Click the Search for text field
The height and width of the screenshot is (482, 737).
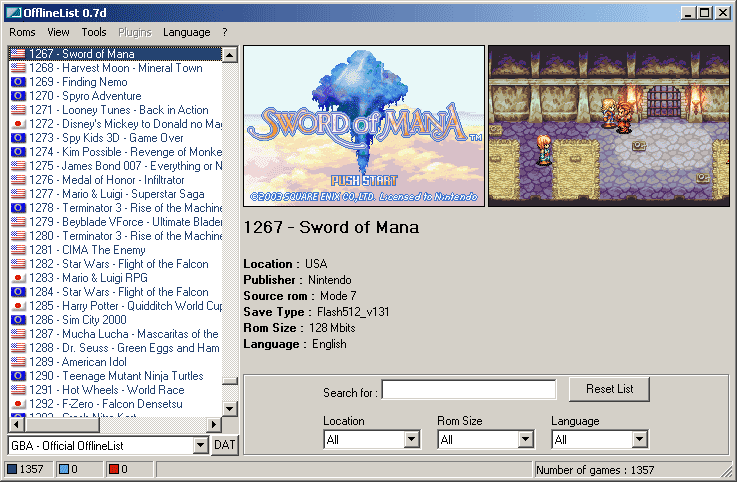(468, 390)
